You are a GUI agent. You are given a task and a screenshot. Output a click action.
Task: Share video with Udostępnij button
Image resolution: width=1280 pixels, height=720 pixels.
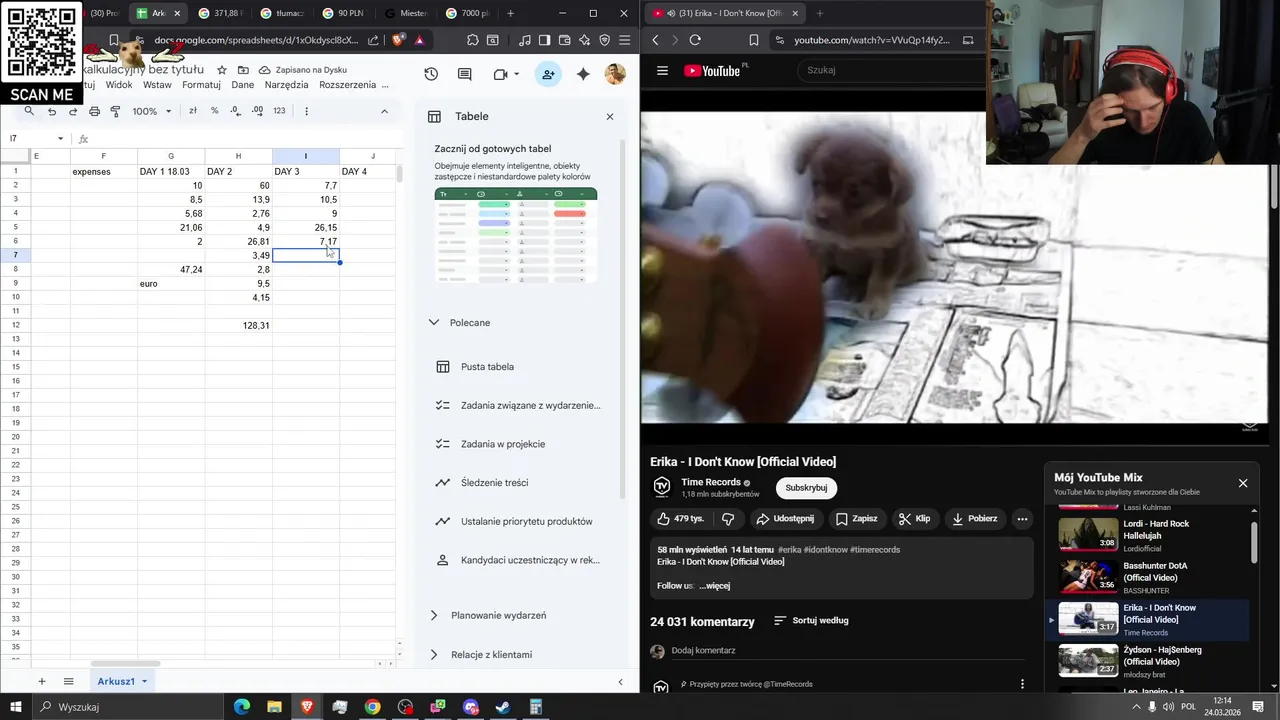click(785, 519)
